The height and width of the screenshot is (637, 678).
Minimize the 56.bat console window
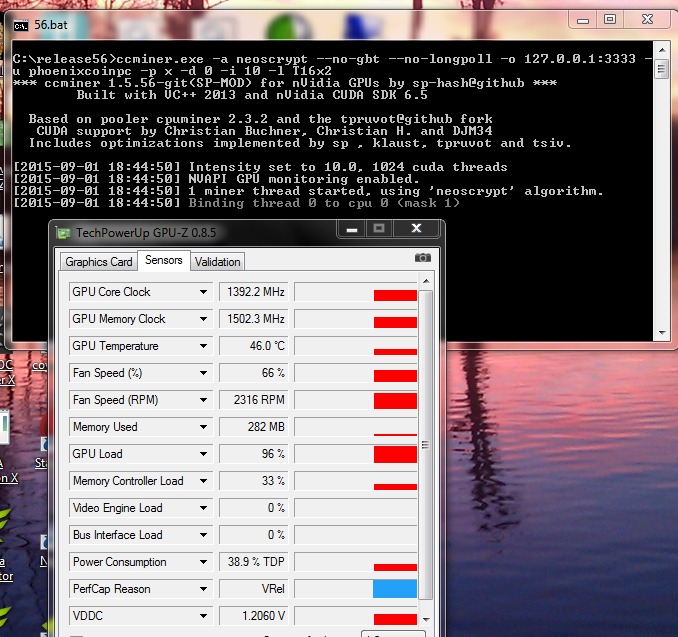click(x=582, y=20)
